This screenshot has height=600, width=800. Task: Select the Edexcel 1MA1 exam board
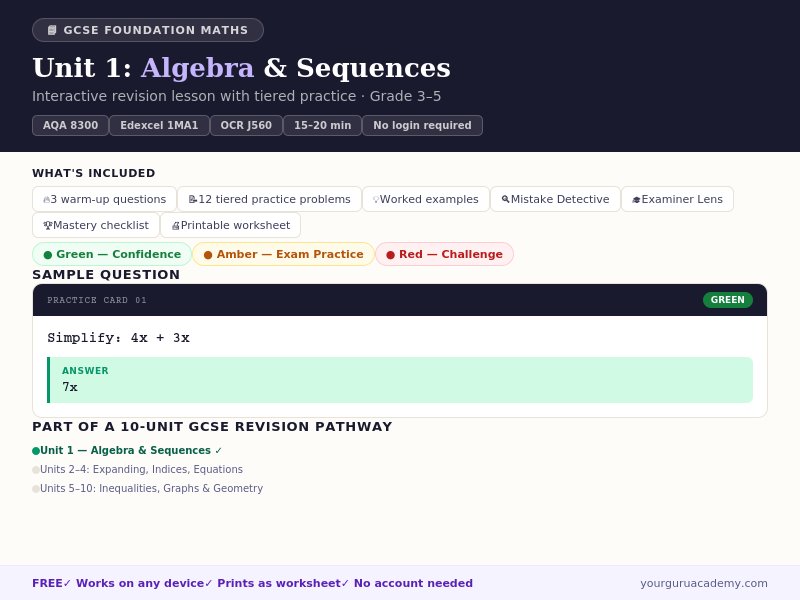159,125
